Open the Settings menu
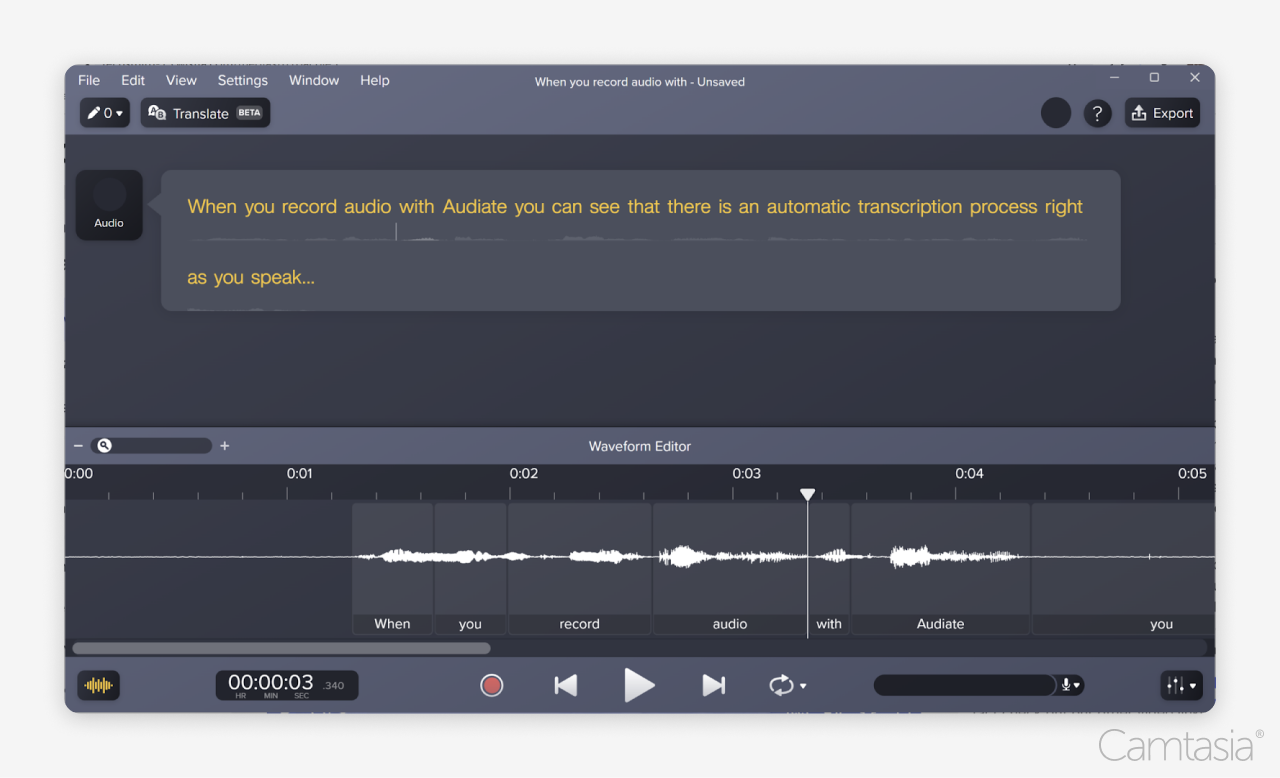Viewport: 1280px width, 778px height. pos(243,80)
